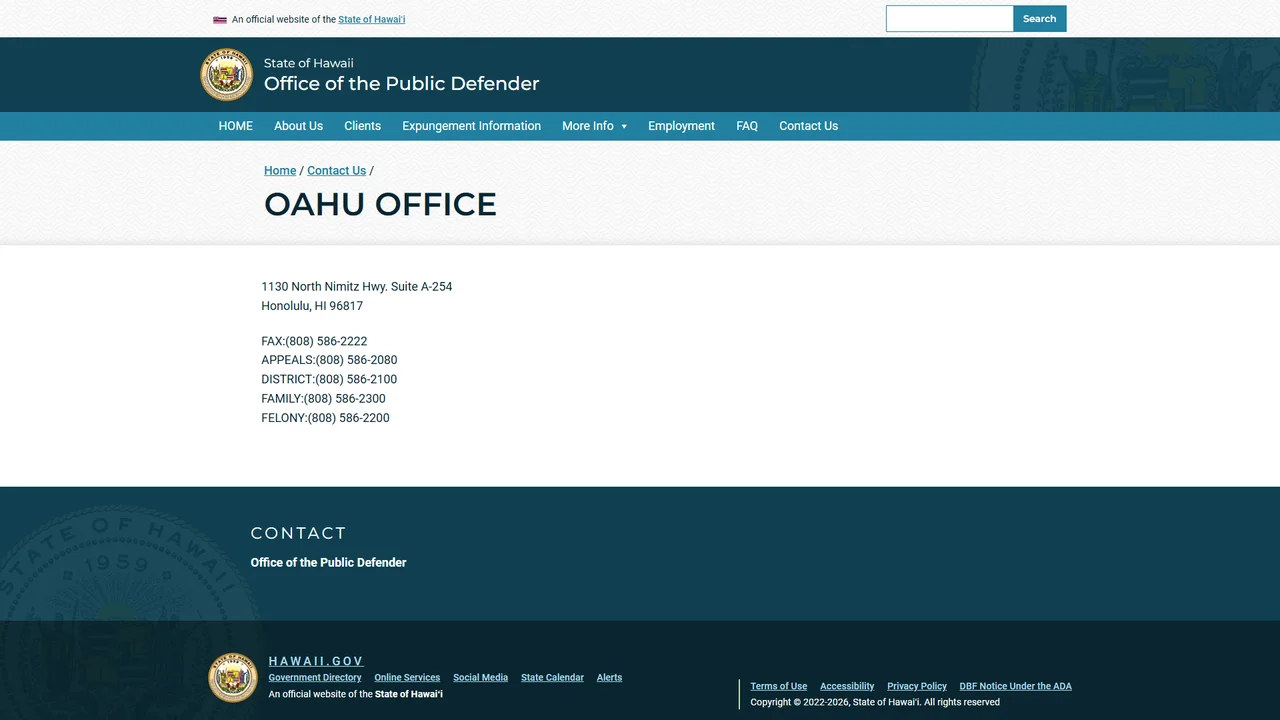Select the DISTRICT:(808) 586-2100 line
The width and height of the screenshot is (1280, 720).
coord(329,379)
